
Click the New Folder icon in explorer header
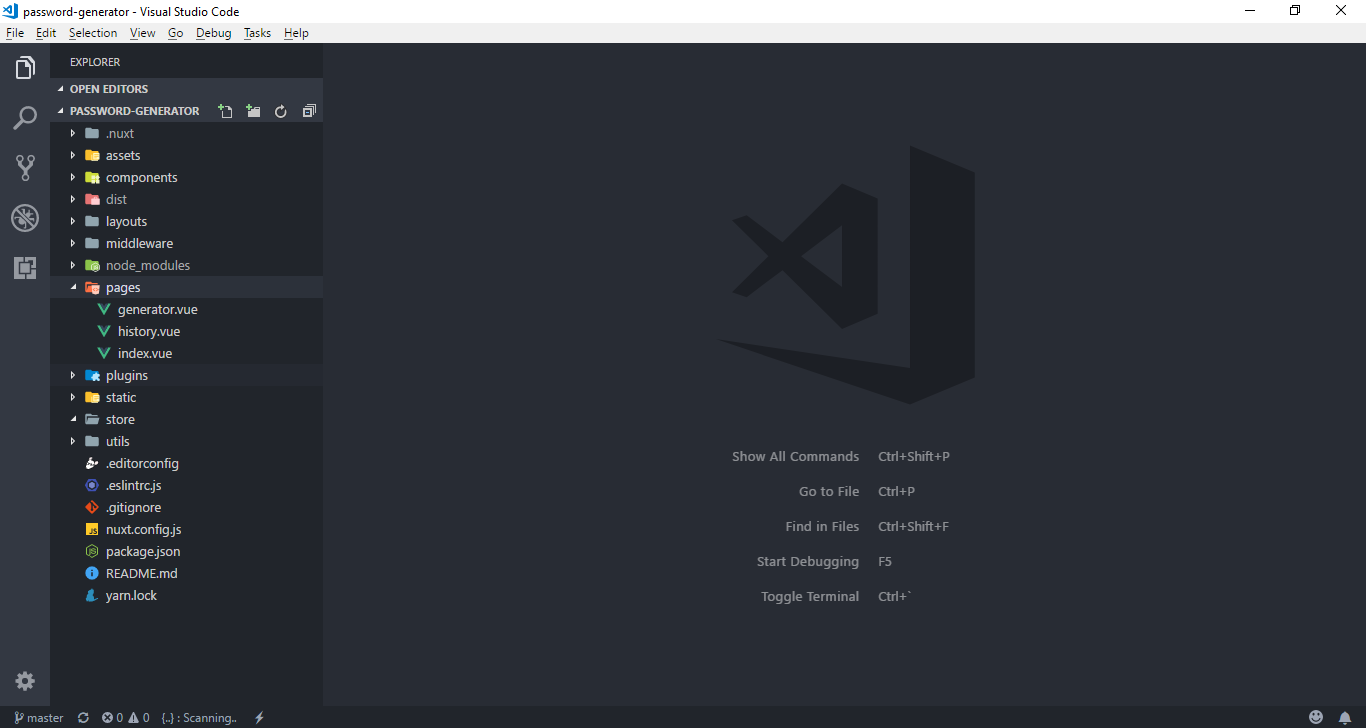click(254, 111)
